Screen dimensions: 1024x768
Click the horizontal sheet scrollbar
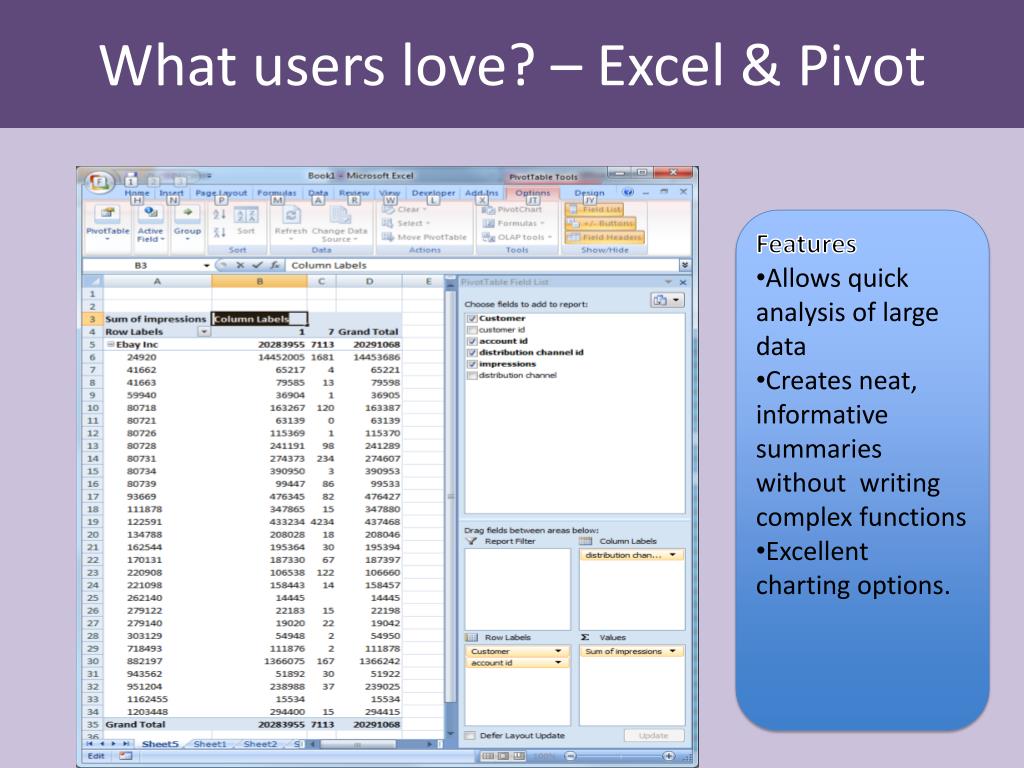point(358,744)
